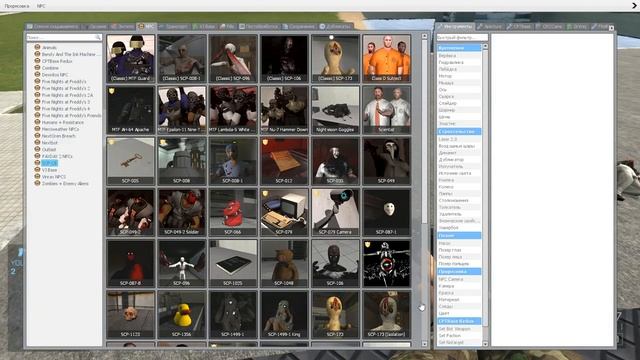
Task: Open the Combine NPC category
Action: click(50, 68)
